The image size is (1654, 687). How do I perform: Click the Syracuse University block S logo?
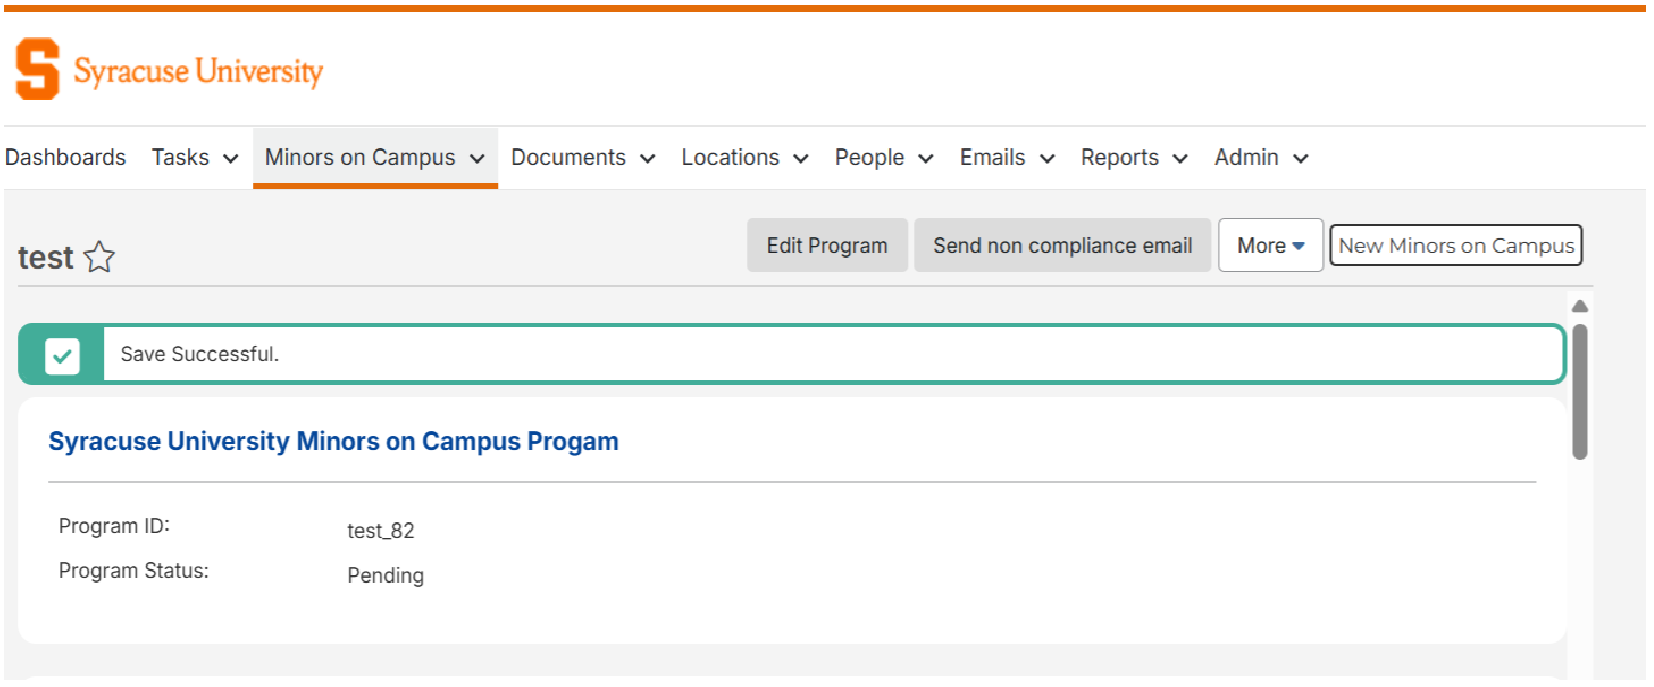pos(38,69)
